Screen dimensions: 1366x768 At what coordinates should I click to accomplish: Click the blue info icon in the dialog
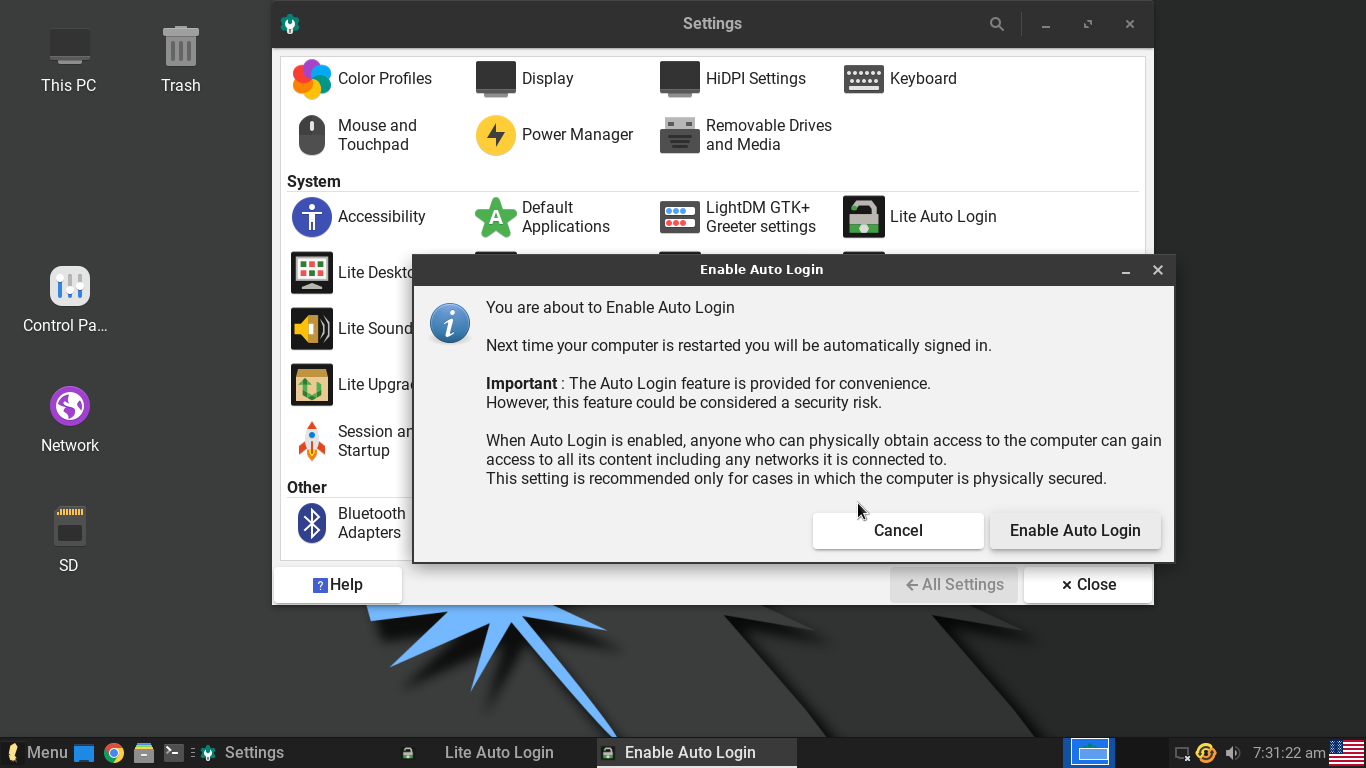tap(450, 323)
